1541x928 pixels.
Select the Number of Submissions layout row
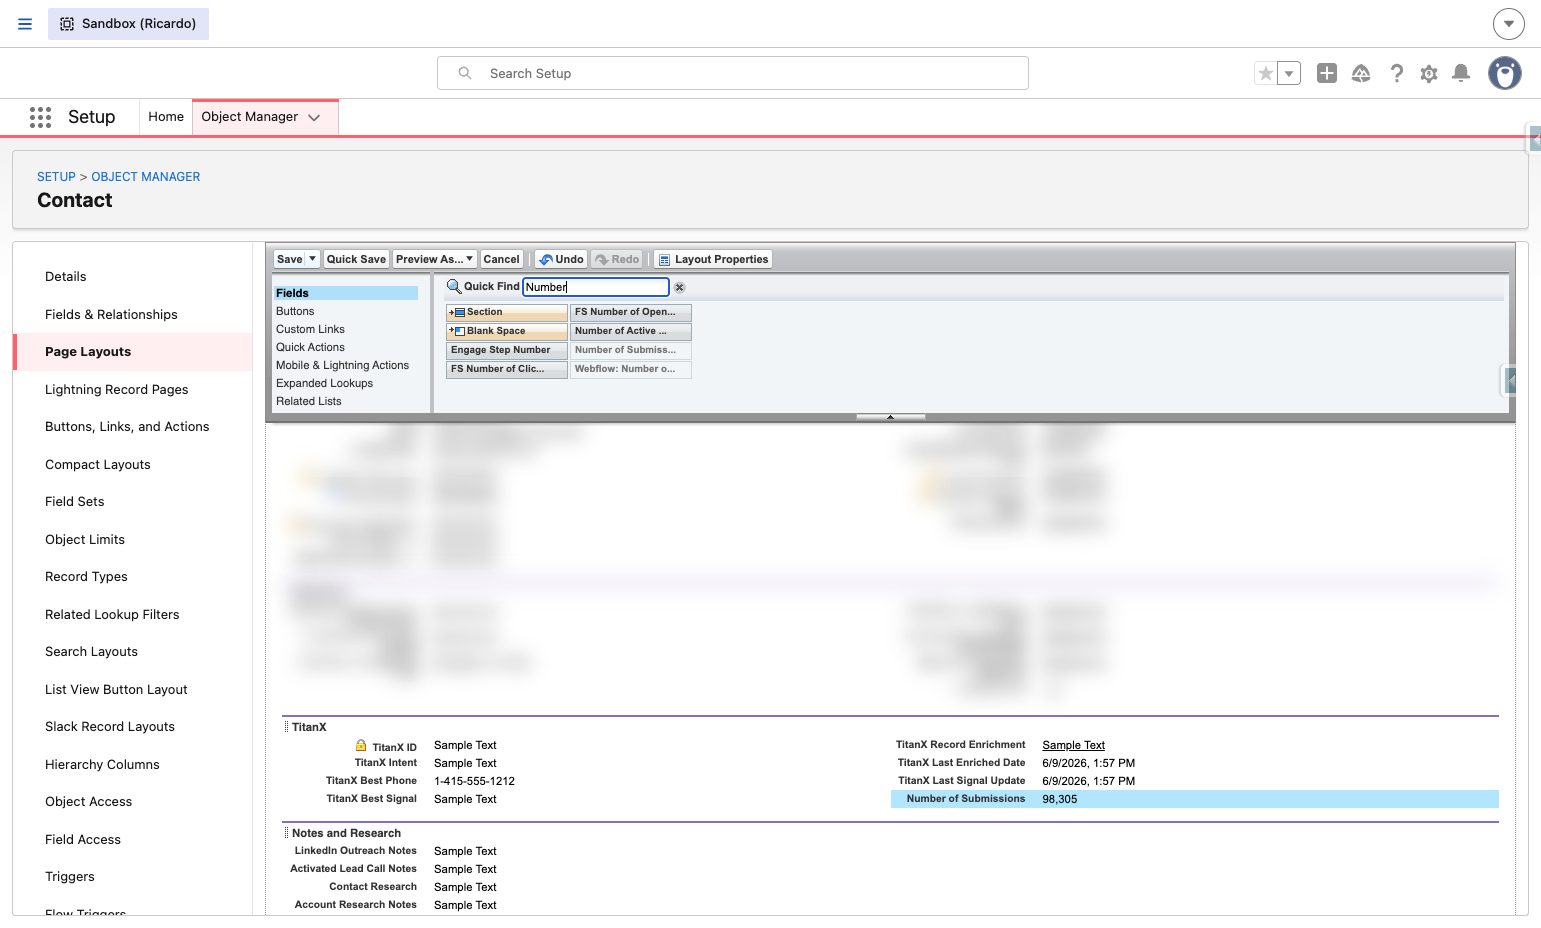[1195, 799]
